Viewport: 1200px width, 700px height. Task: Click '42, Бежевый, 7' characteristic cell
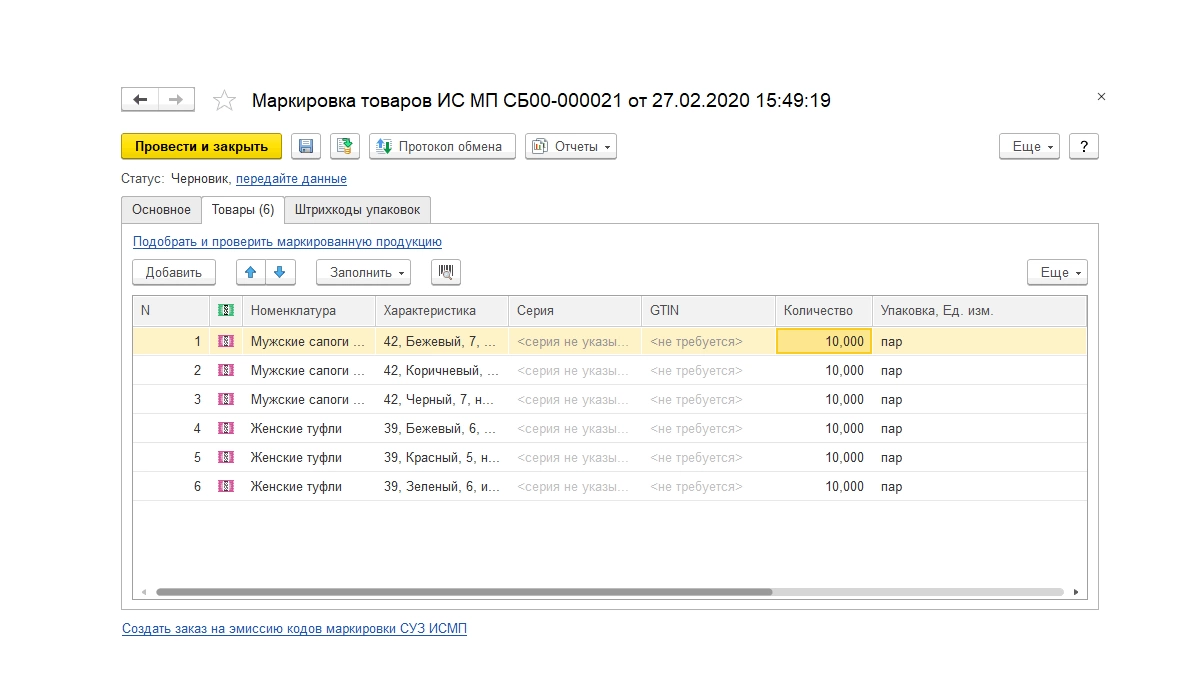442,341
